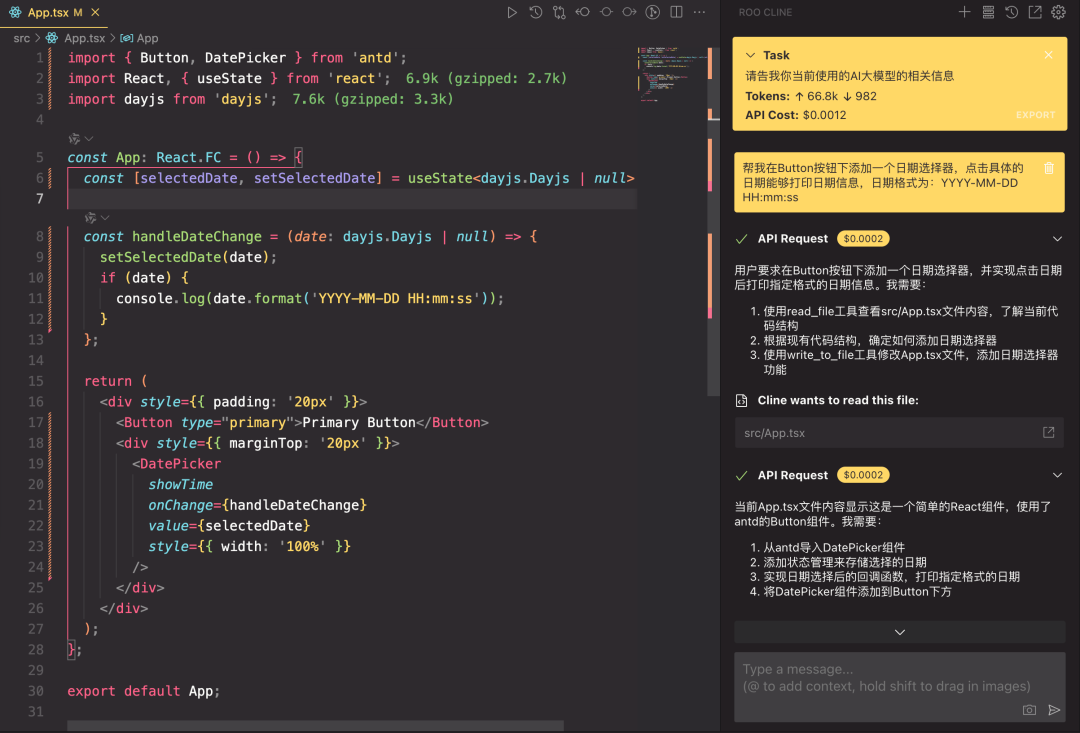View Roo Cline task history icon
Screen dimensions: 1080x733
pos(1013,11)
